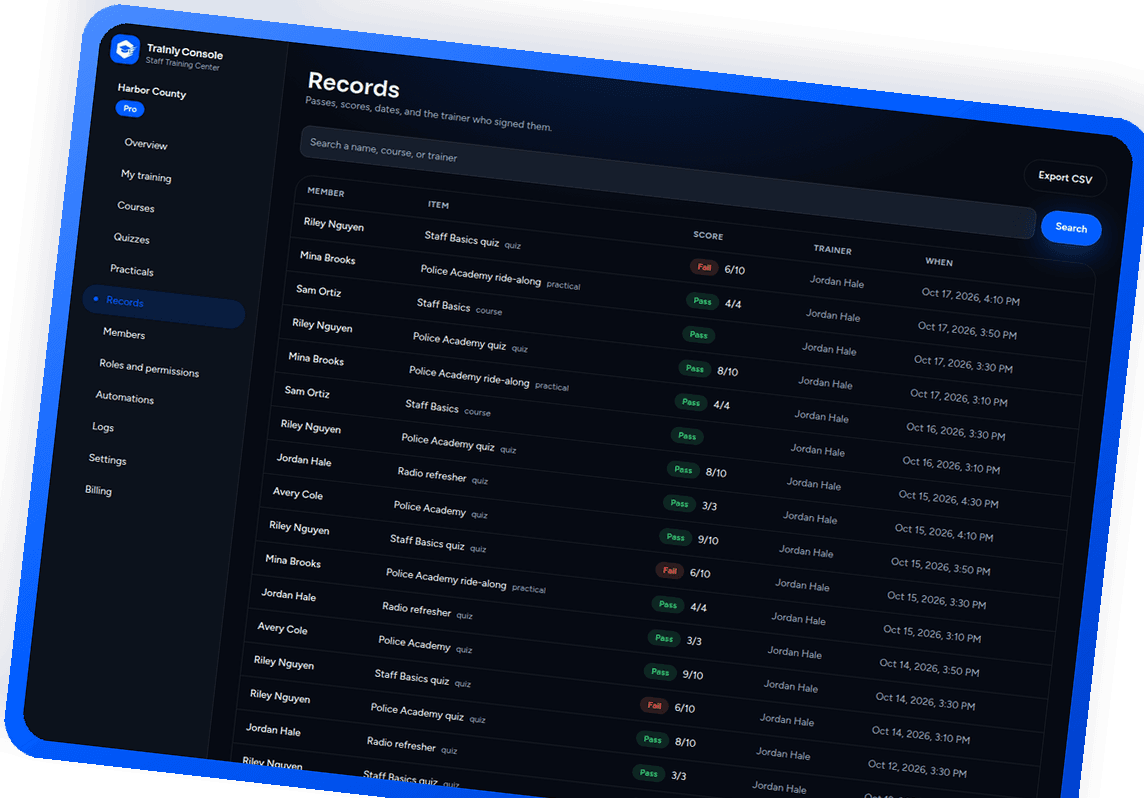Click member Jordan Hale in the Oct 15 4:10 PM row
The image size is (1144, 798).
pyautogui.click(x=304, y=460)
